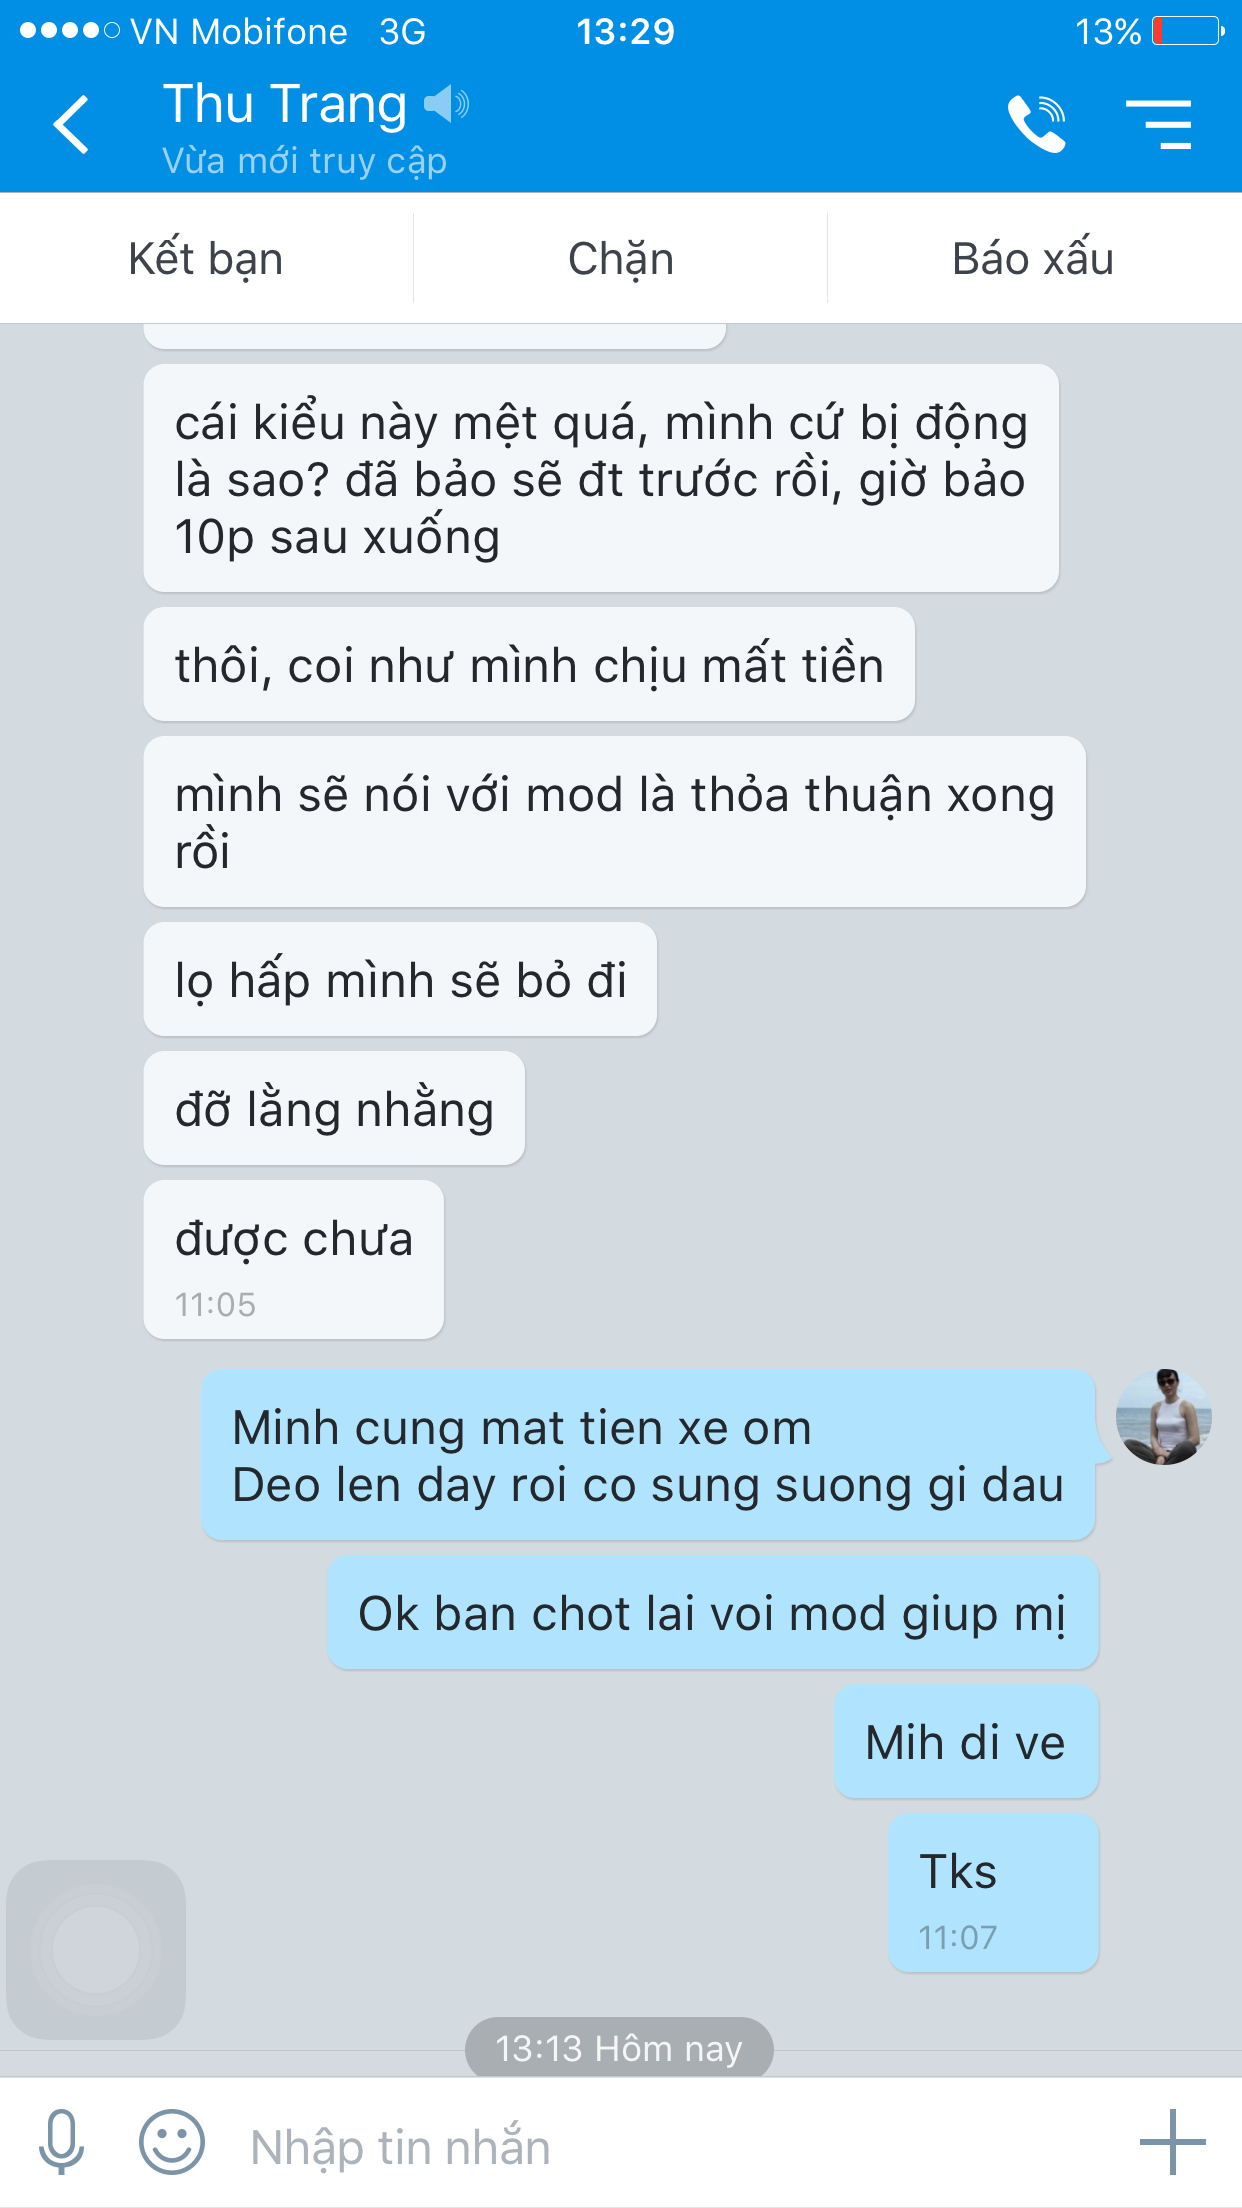Tap the AssistiveTouch floating button

pos(96,1949)
